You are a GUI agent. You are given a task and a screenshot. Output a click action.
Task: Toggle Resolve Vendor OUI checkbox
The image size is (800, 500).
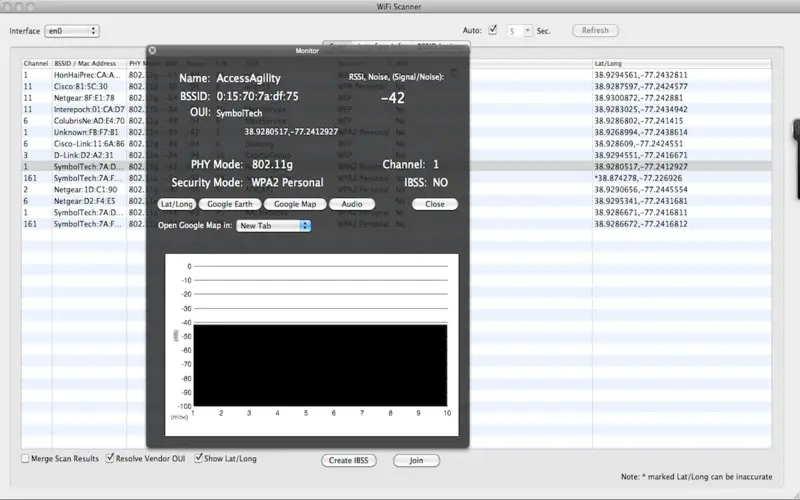(x=110, y=458)
